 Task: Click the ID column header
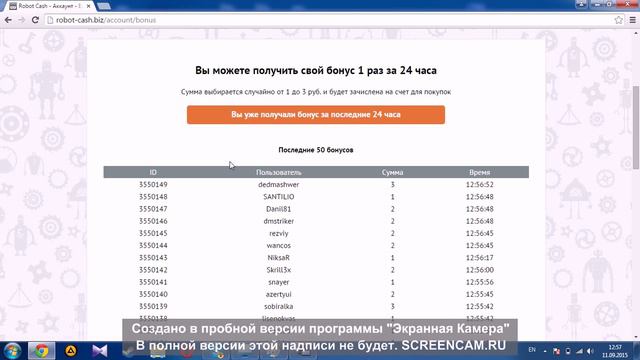coord(153,172)
